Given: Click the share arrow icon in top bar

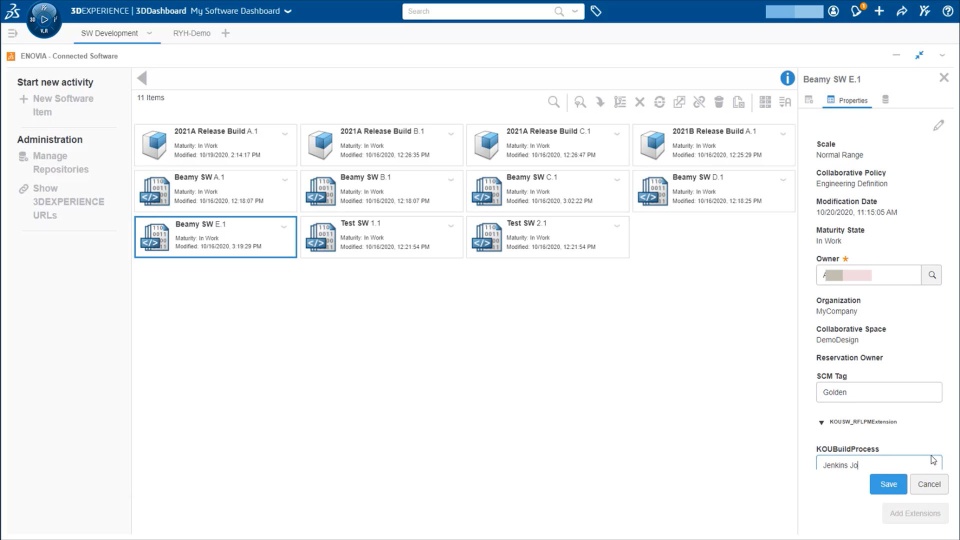Looking at the screenshot, I should (902, 11).
